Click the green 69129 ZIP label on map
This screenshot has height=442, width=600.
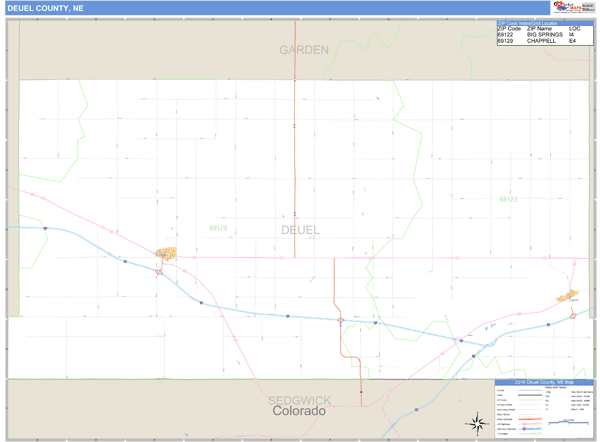tap(219, 228)
